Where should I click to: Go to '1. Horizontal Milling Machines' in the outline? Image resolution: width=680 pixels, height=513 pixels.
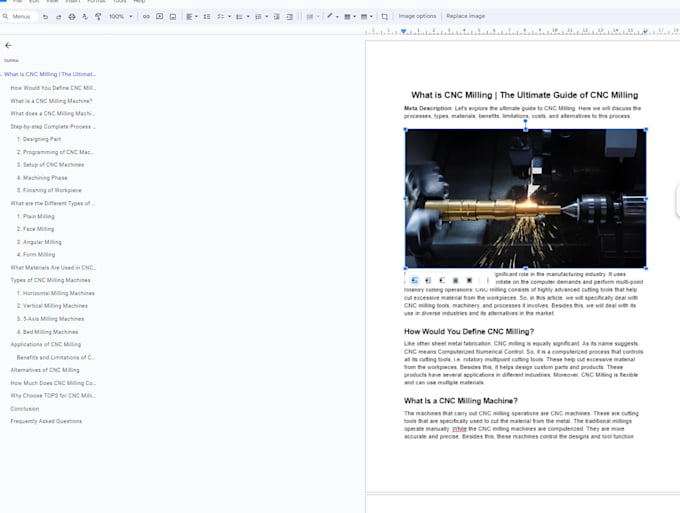56,293
